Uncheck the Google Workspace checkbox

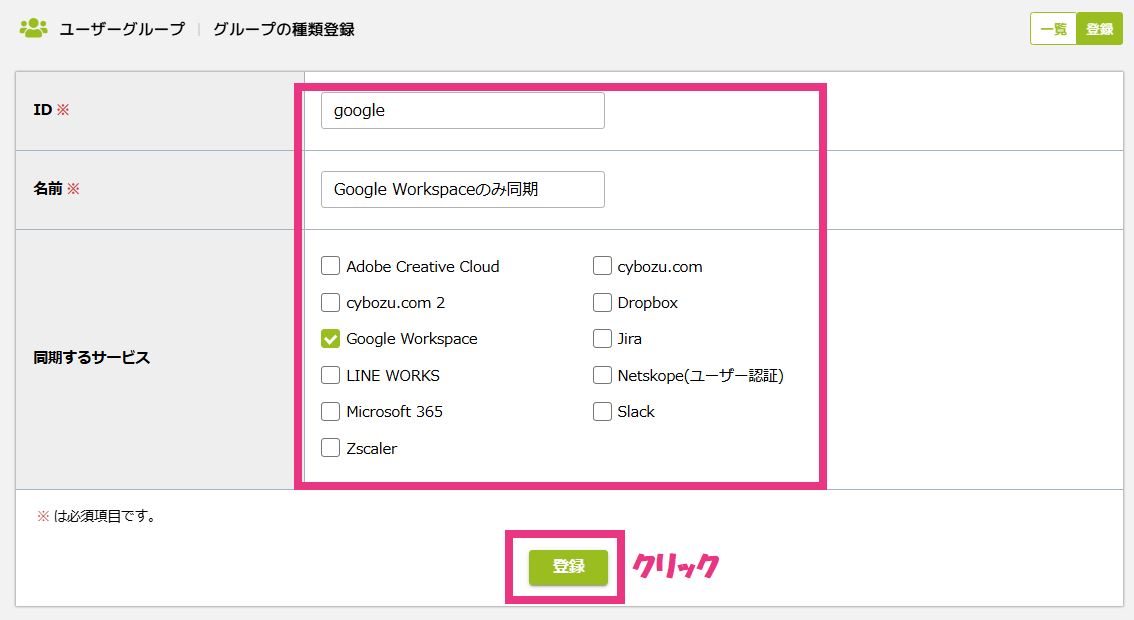[331, 339]
